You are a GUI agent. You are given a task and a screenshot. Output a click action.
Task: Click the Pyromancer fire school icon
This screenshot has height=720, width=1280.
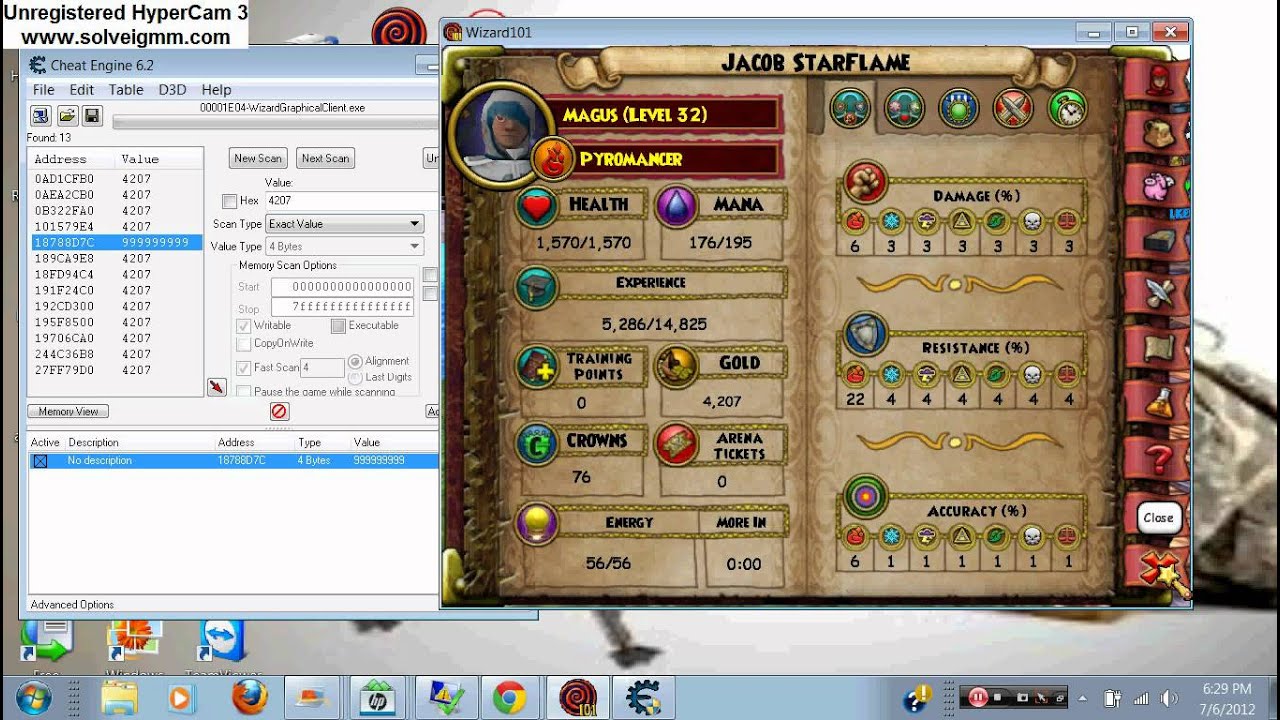[551, 157]
